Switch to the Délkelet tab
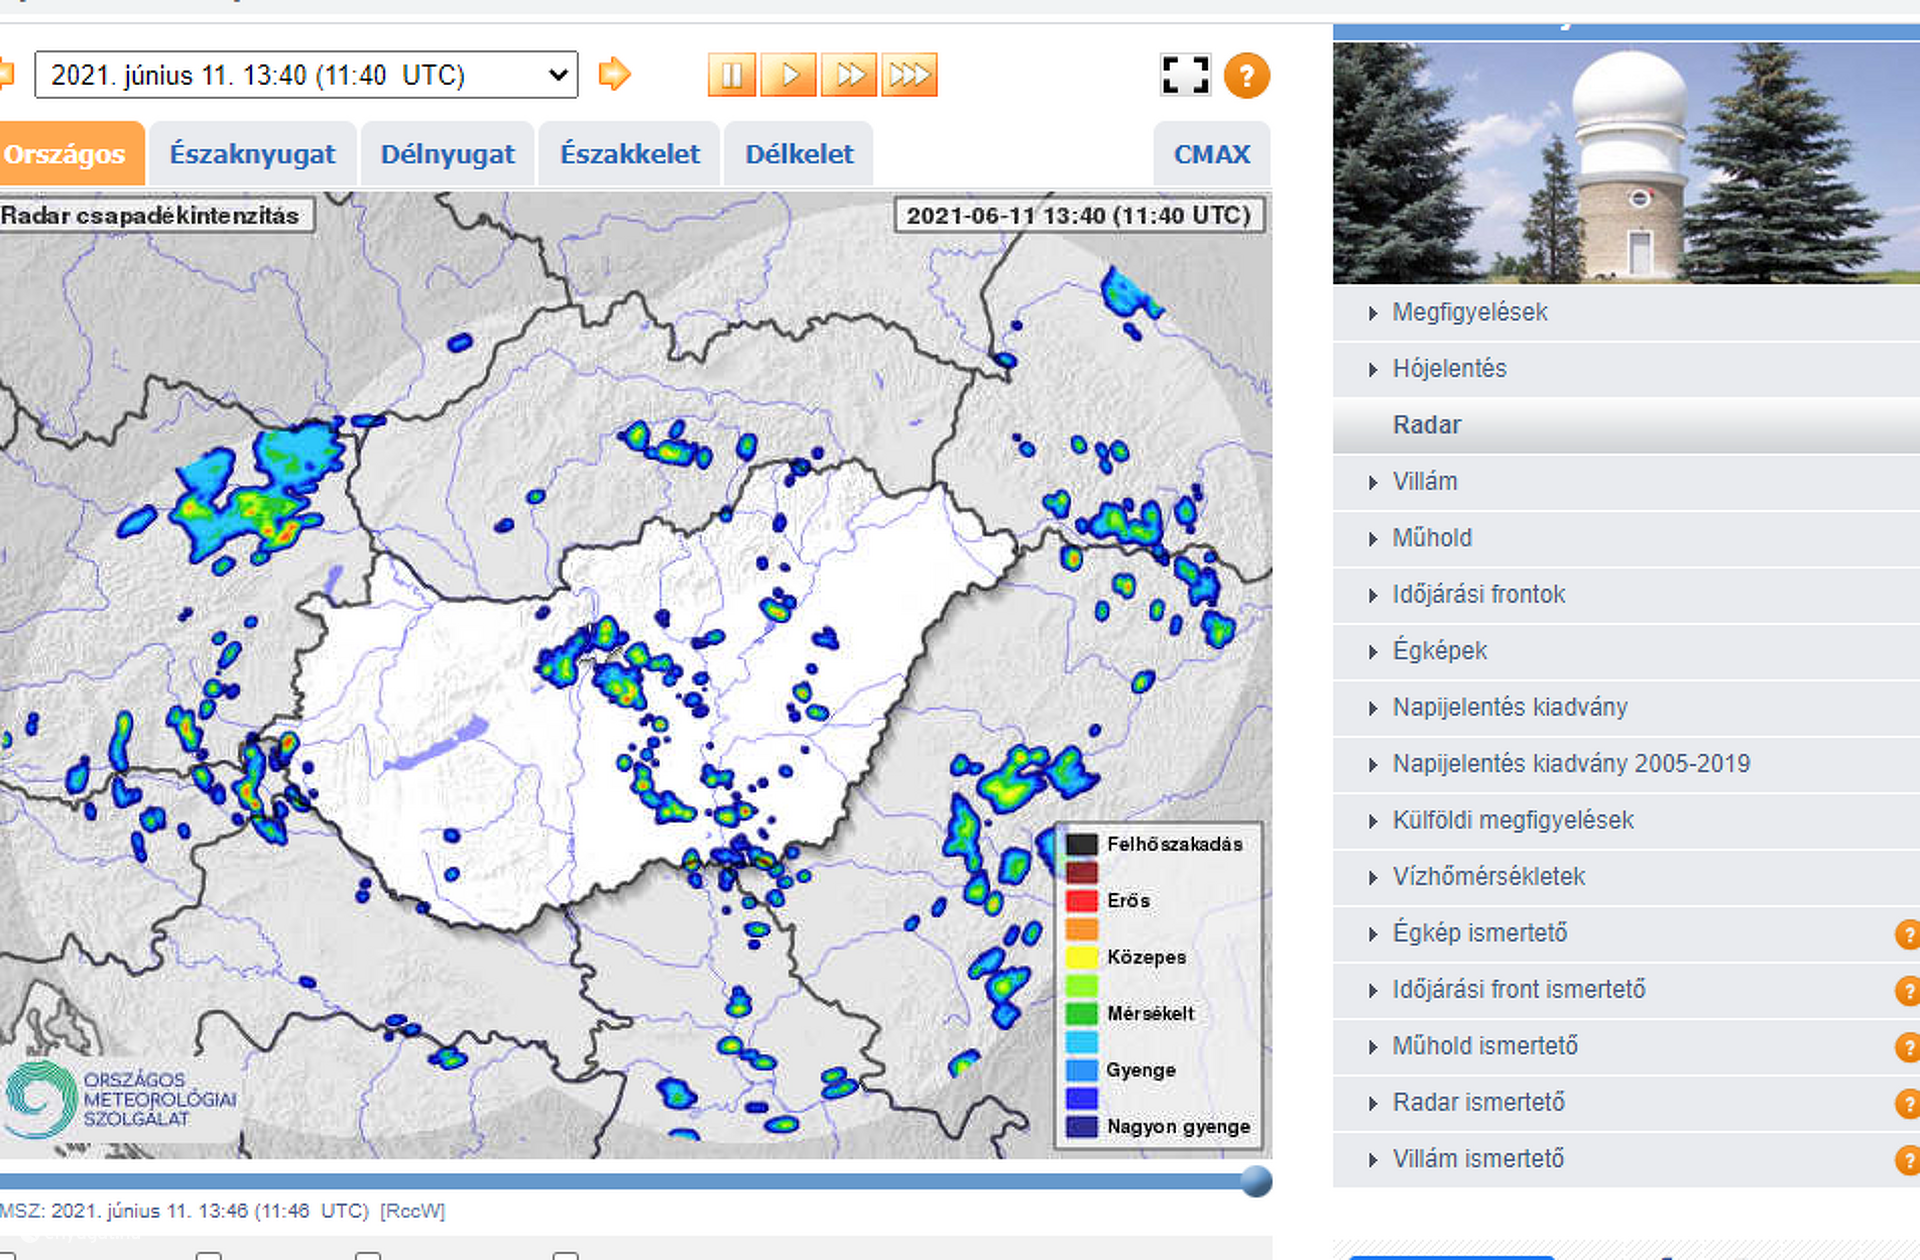Viewport: 1920px width, 1260px height. click(799, 154)
